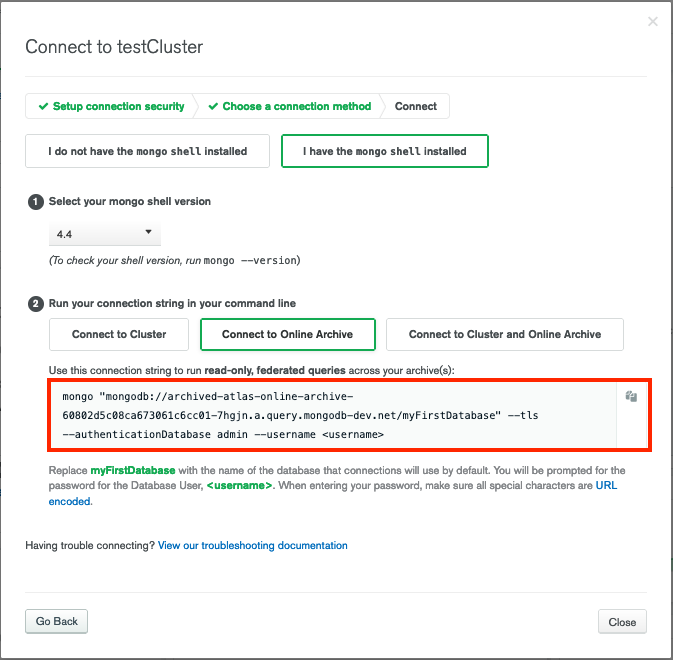Image resolution: width=673 pixels, height=660 pixels.
Task: Click inside the connection string code box
Action: point(333,415)
